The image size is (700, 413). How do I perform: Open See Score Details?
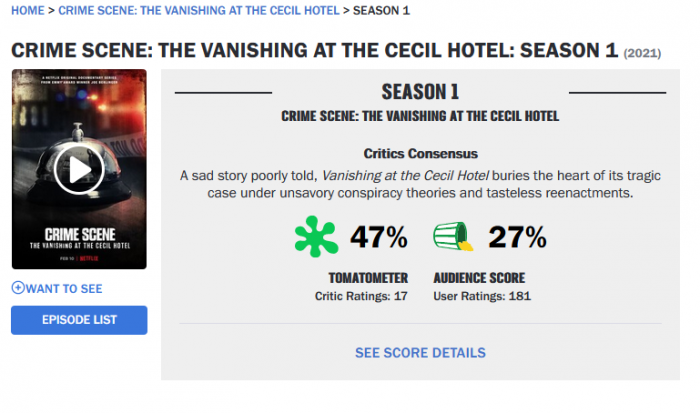[420, 352]
